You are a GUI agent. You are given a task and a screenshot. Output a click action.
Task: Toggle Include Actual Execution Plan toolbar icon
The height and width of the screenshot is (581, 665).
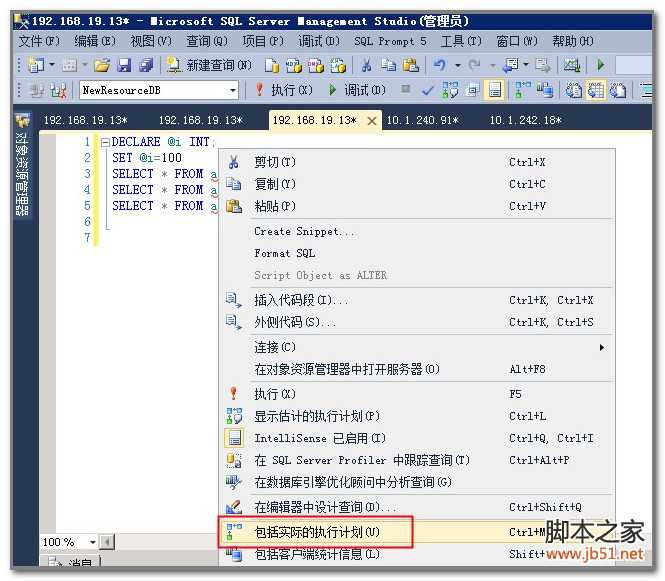522,90
